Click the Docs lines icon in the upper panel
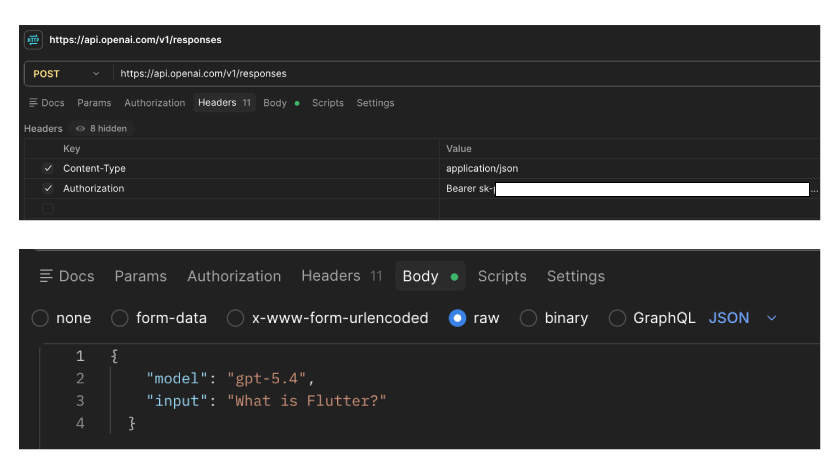Screen dimensions: 838x470 pos(33,103)
